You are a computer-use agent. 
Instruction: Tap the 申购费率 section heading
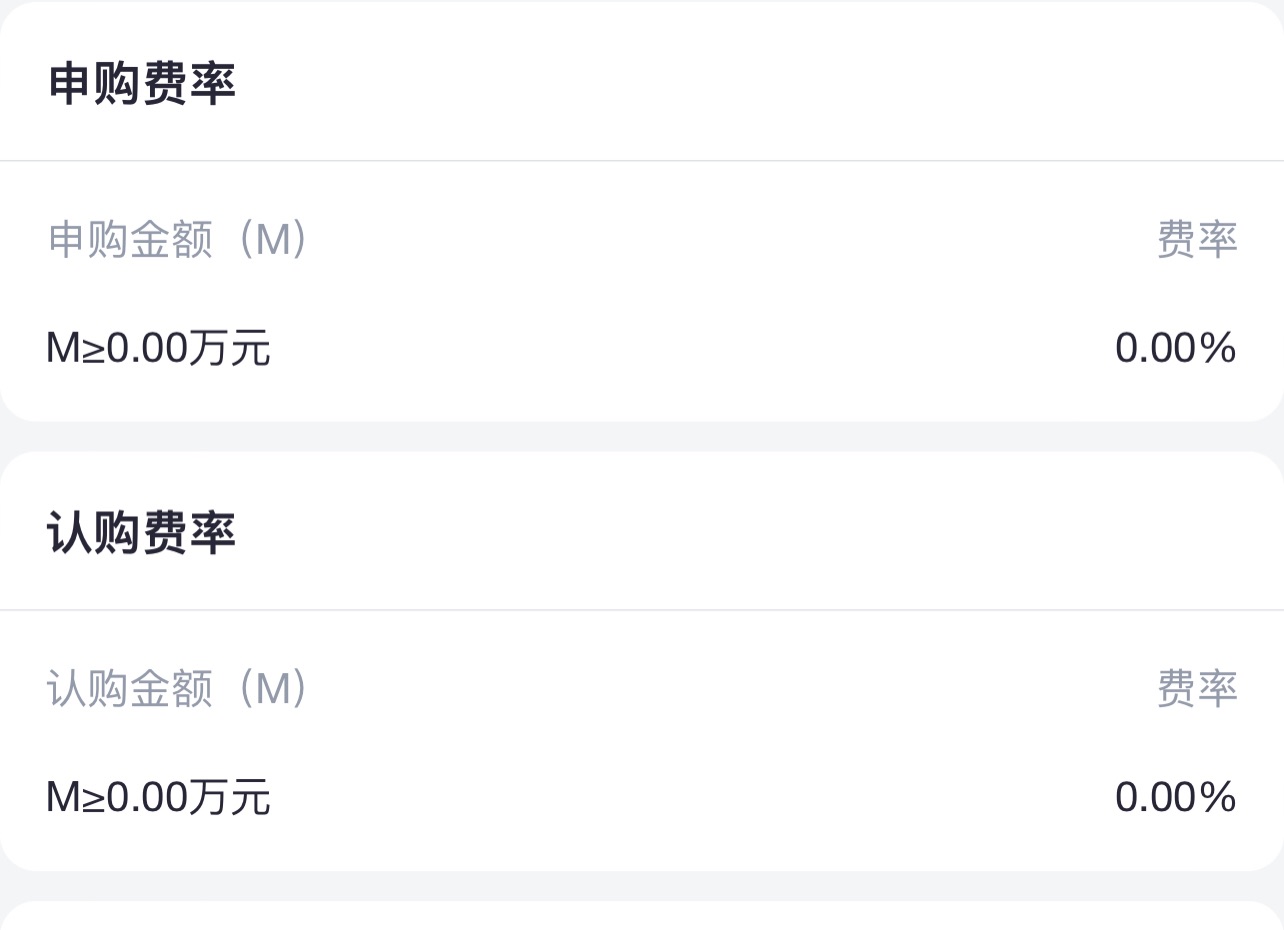[142, 85]
